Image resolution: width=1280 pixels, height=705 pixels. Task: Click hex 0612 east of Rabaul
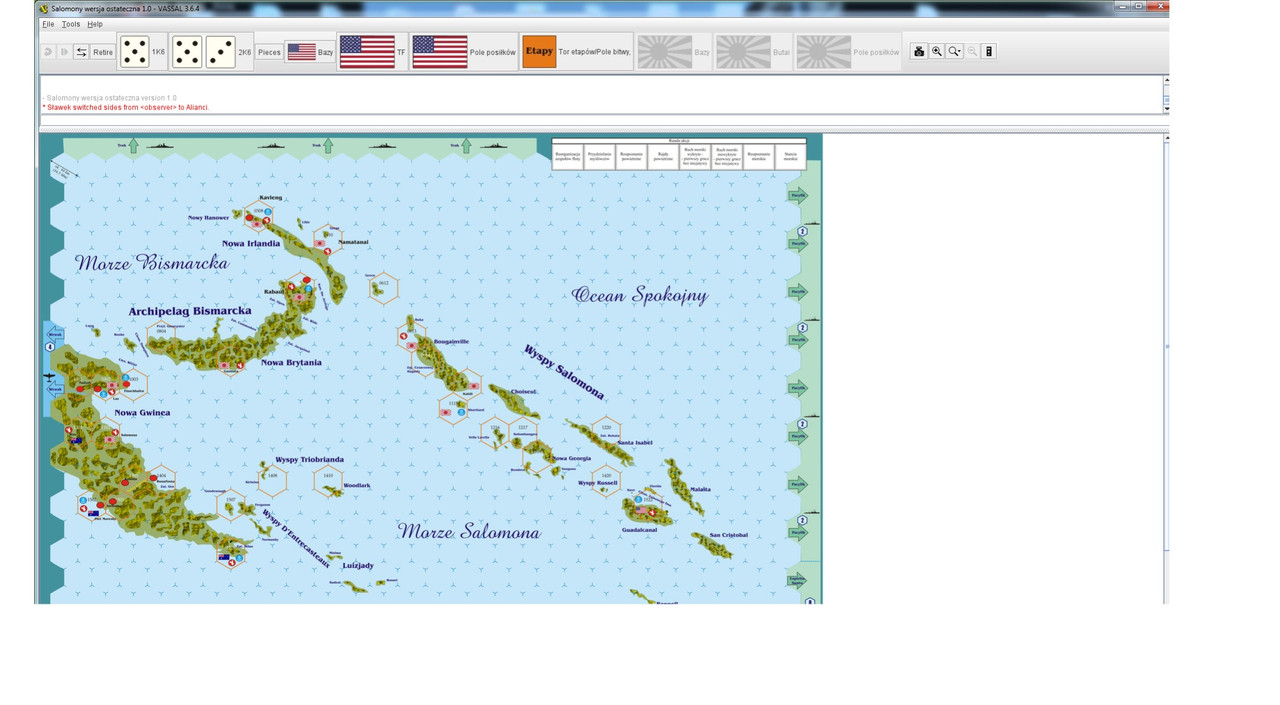384,288
